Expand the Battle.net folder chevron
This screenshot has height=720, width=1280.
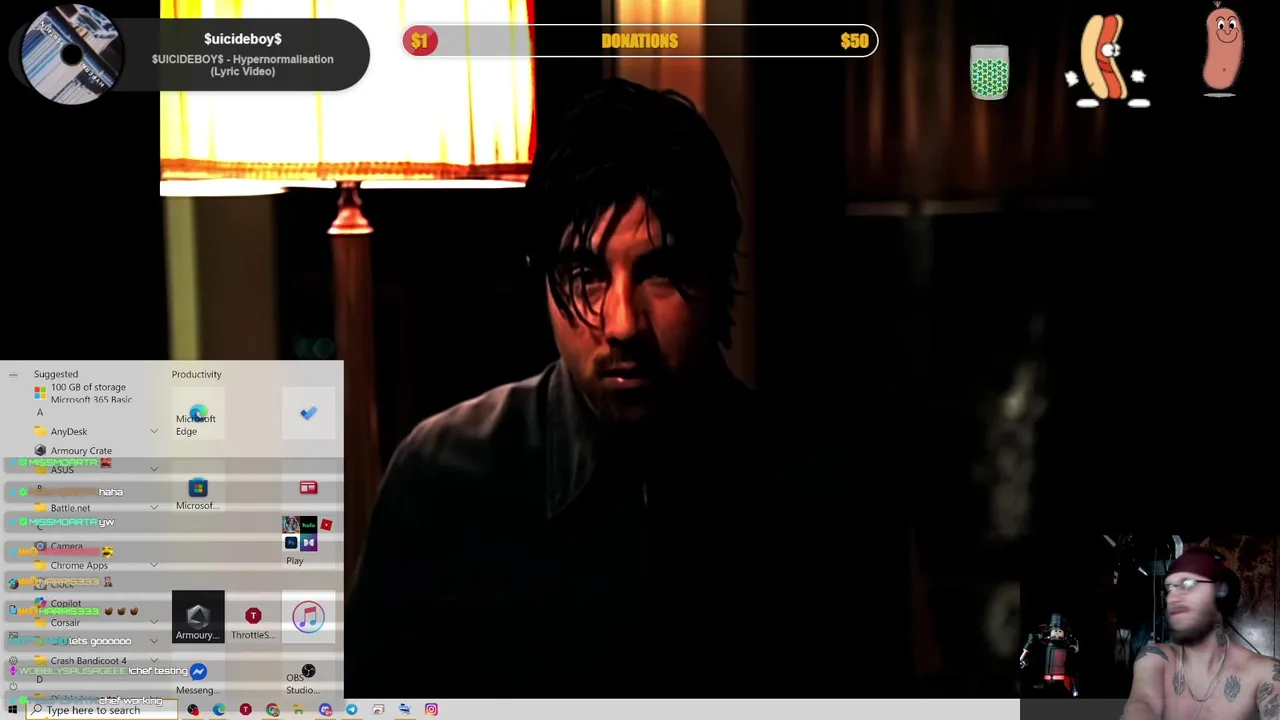coord(154,508)
